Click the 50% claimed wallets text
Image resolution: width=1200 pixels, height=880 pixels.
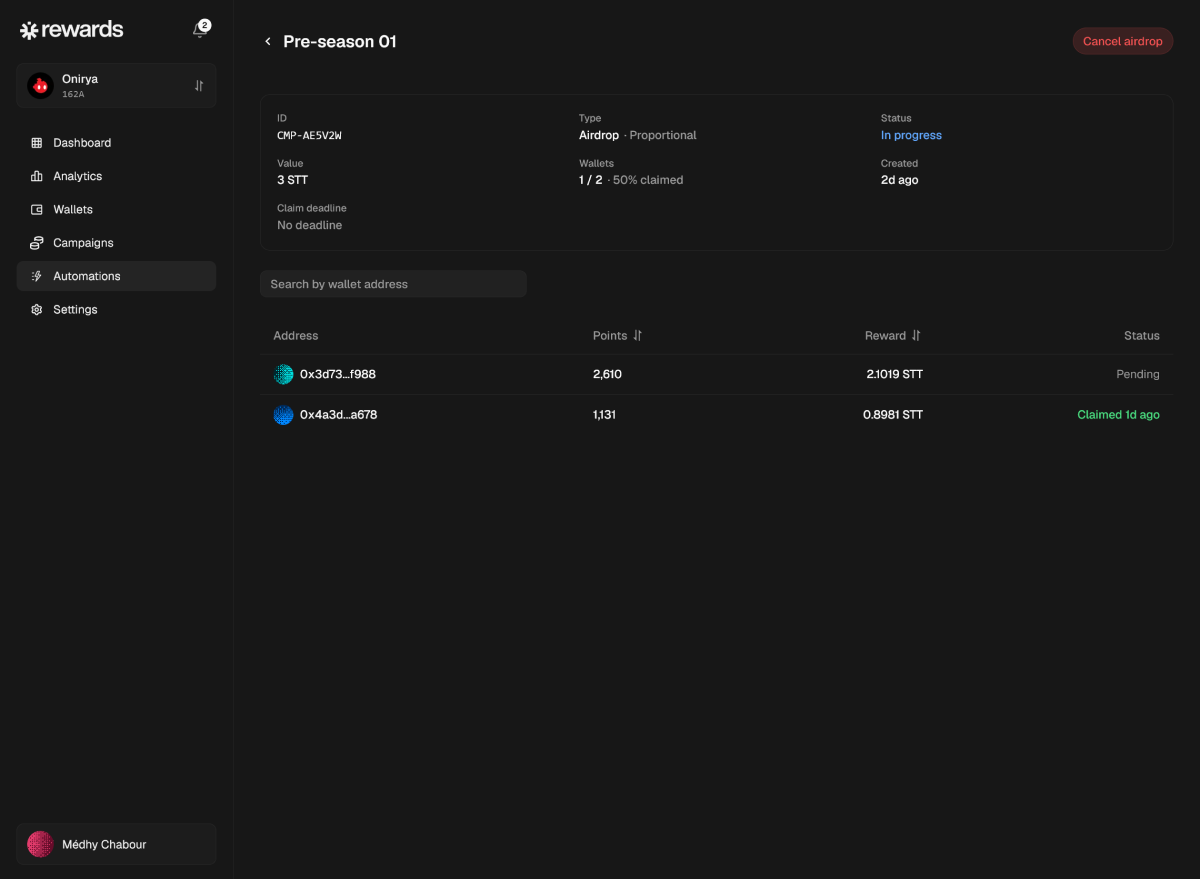(648, 180)
